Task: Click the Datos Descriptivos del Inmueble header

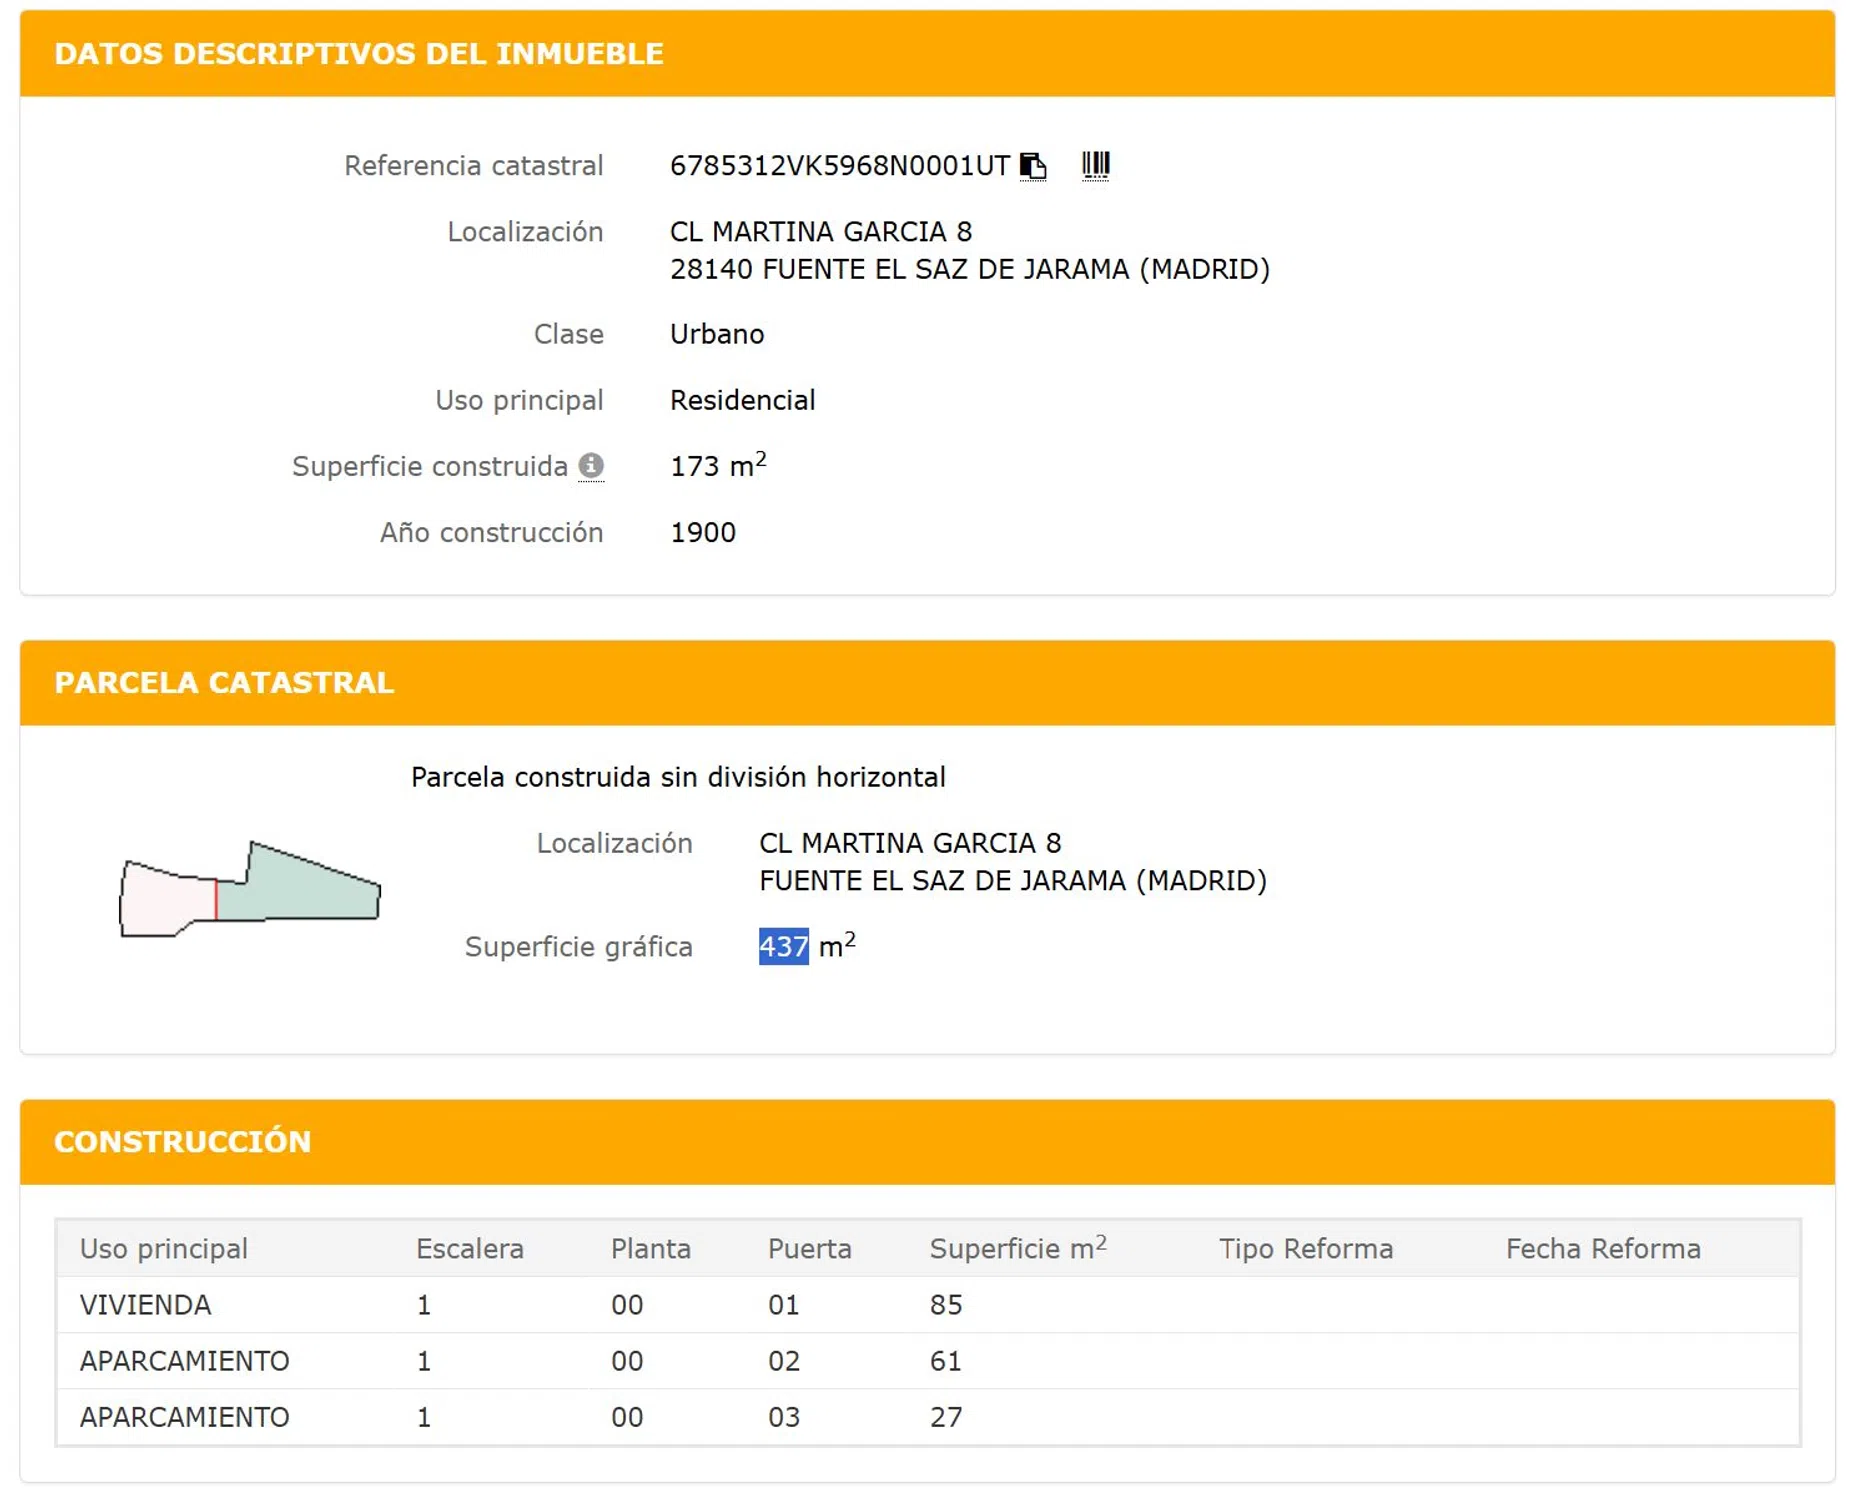Action: (x=358, y=54)
